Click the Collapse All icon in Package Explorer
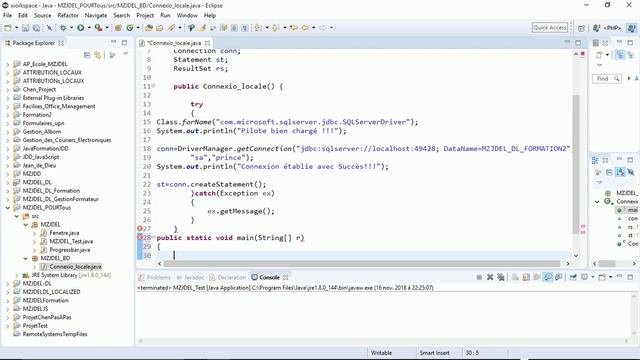This screenshot has height=360, width=640. pos(87,55)
